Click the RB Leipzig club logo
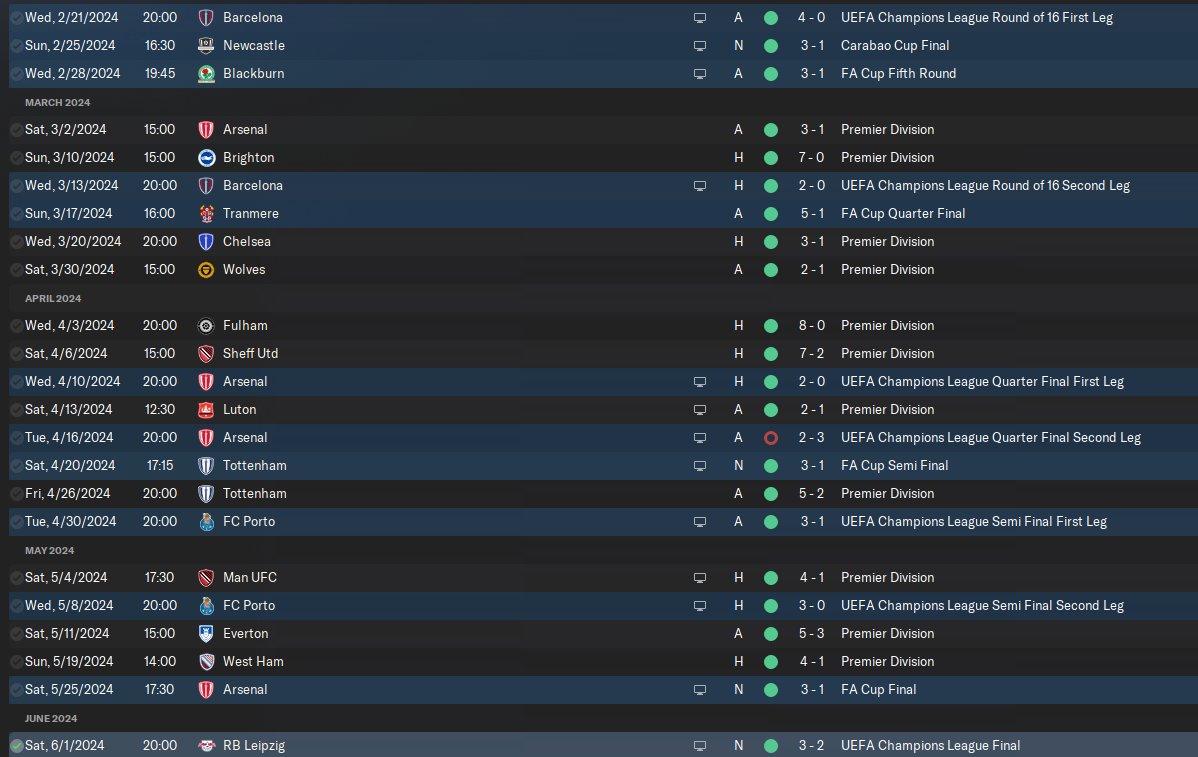Screen dimensions: 1198x757 pyautogui.click(x=206, y=746)
